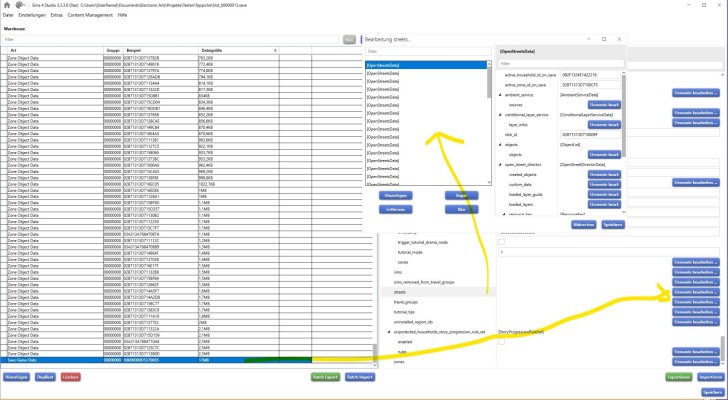Click the Warehouse filter input field
The width and height of the screenshot is (728, 400).
[170, 40]
